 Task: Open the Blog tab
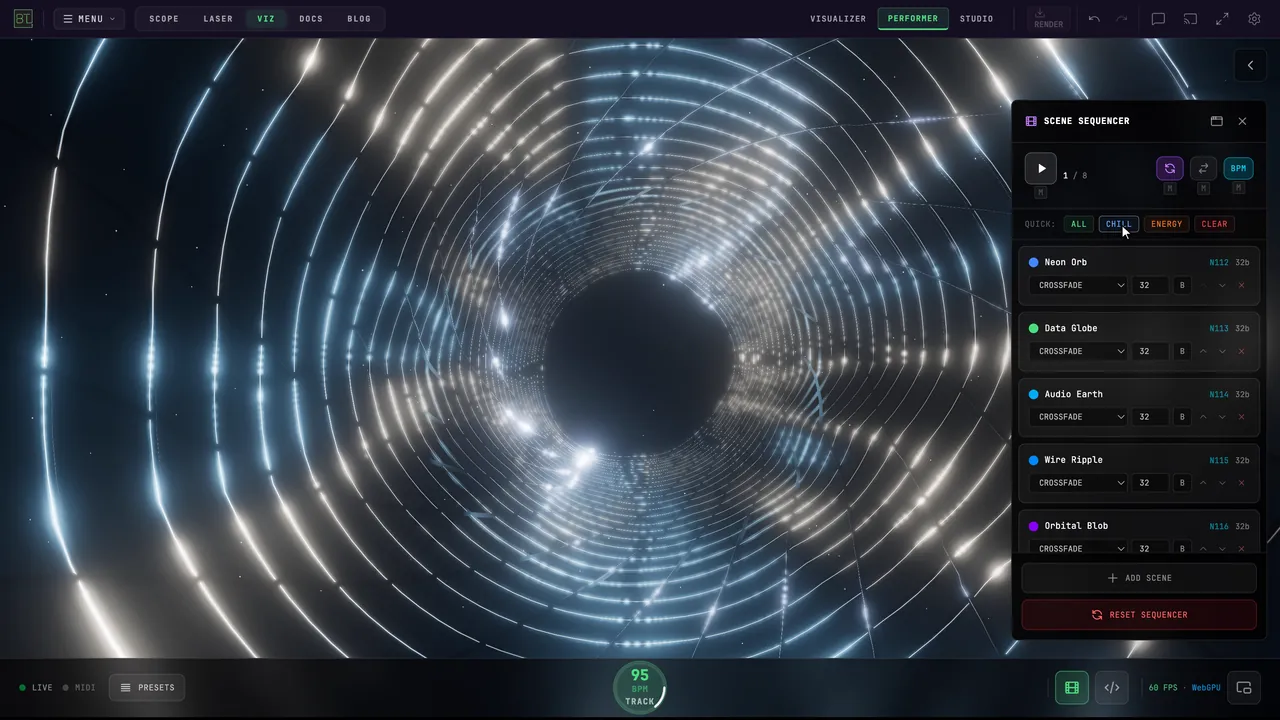pos(359,19)
